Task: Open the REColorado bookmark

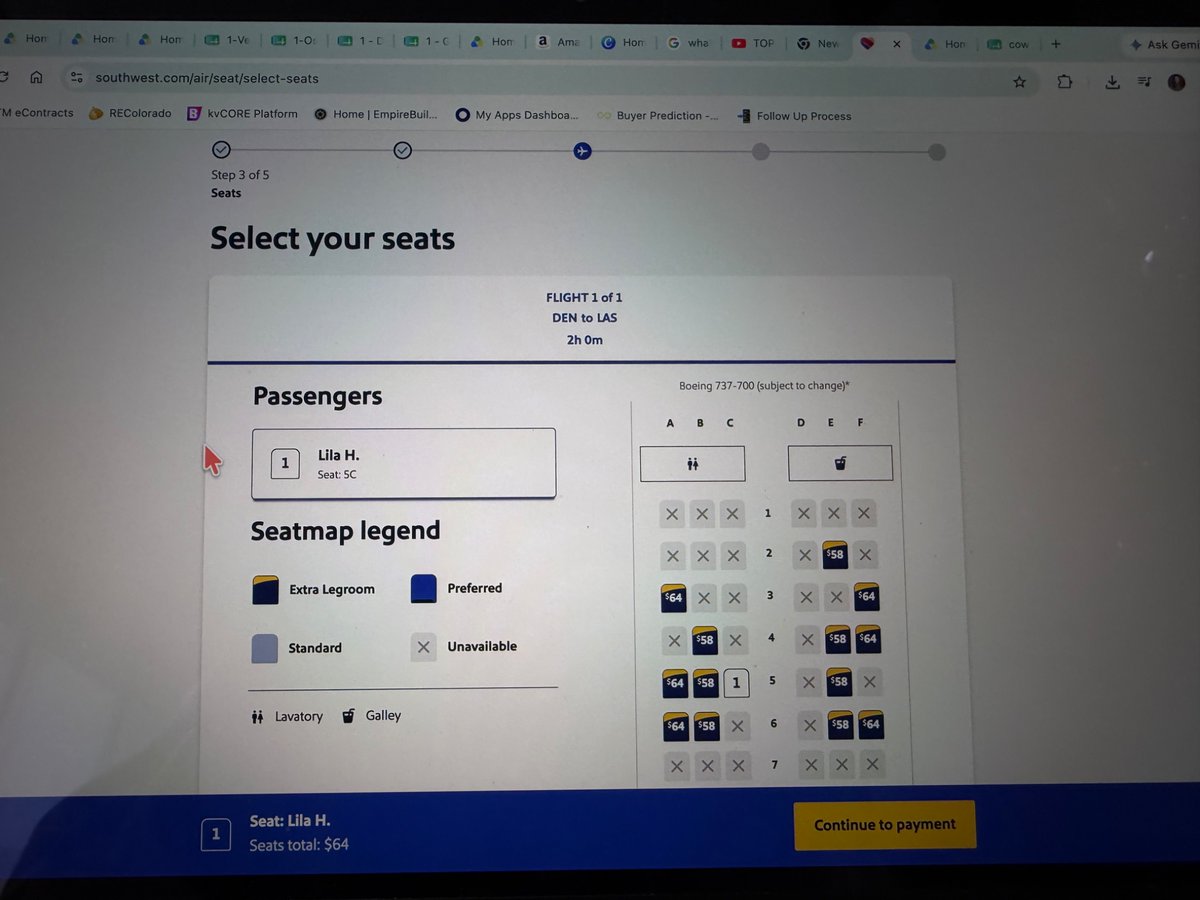Action: [130, 113]
